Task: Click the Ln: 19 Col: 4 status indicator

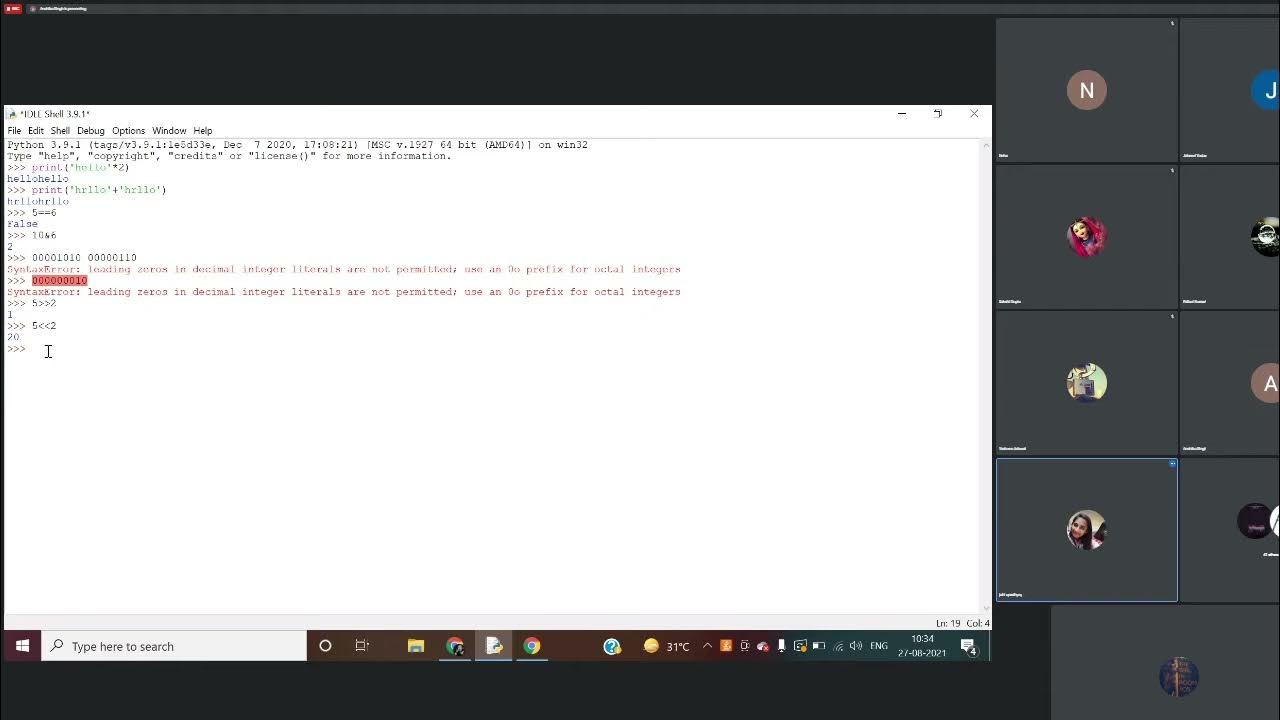Action: (x=962, y=623)
